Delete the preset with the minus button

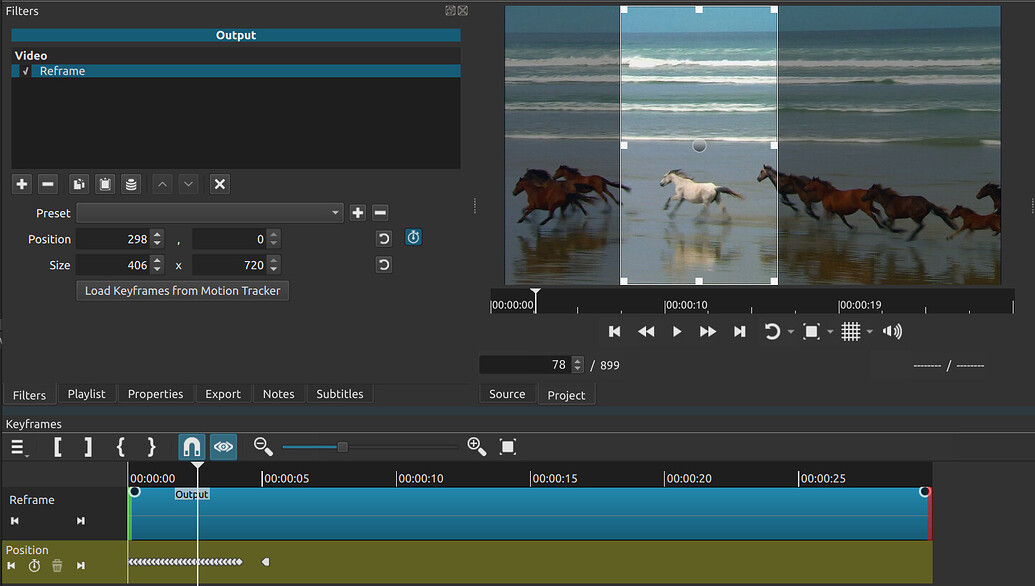point(380,212)
